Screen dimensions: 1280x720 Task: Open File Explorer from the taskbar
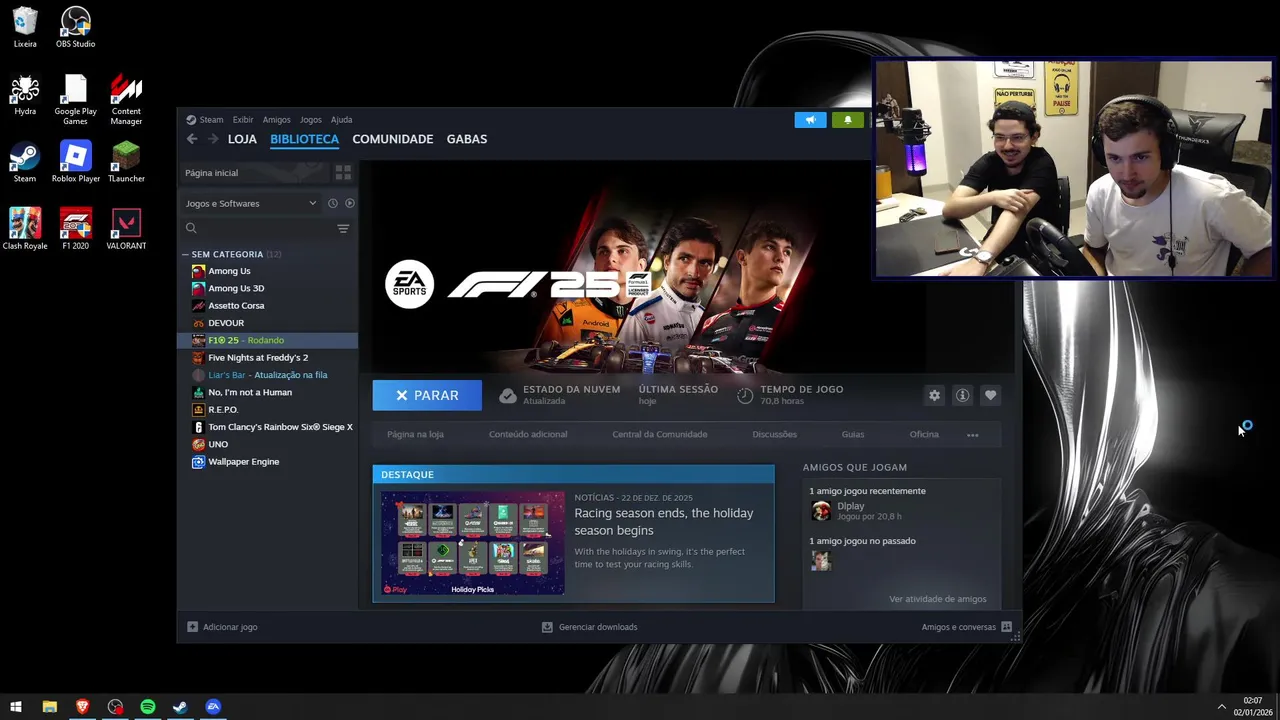tap(49, 707)
